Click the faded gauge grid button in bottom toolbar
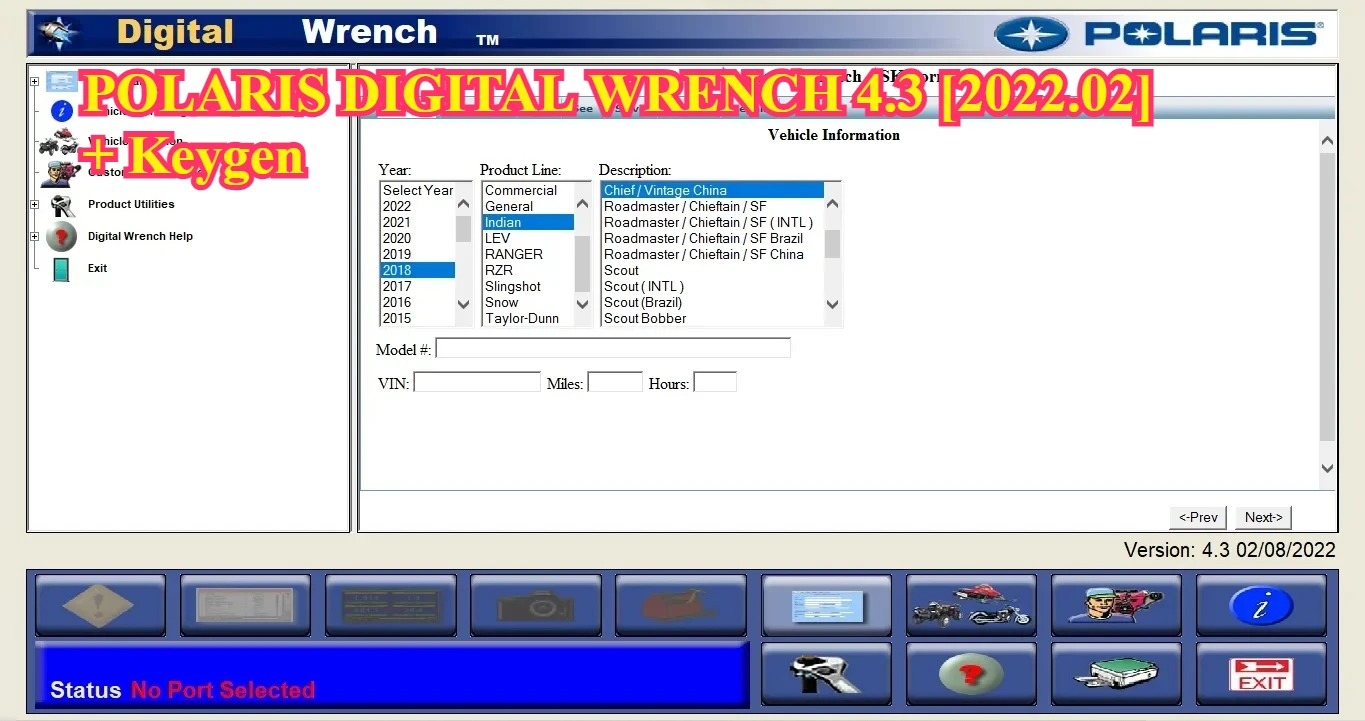Screen dimensions: 1365x721 coord(391,606)
